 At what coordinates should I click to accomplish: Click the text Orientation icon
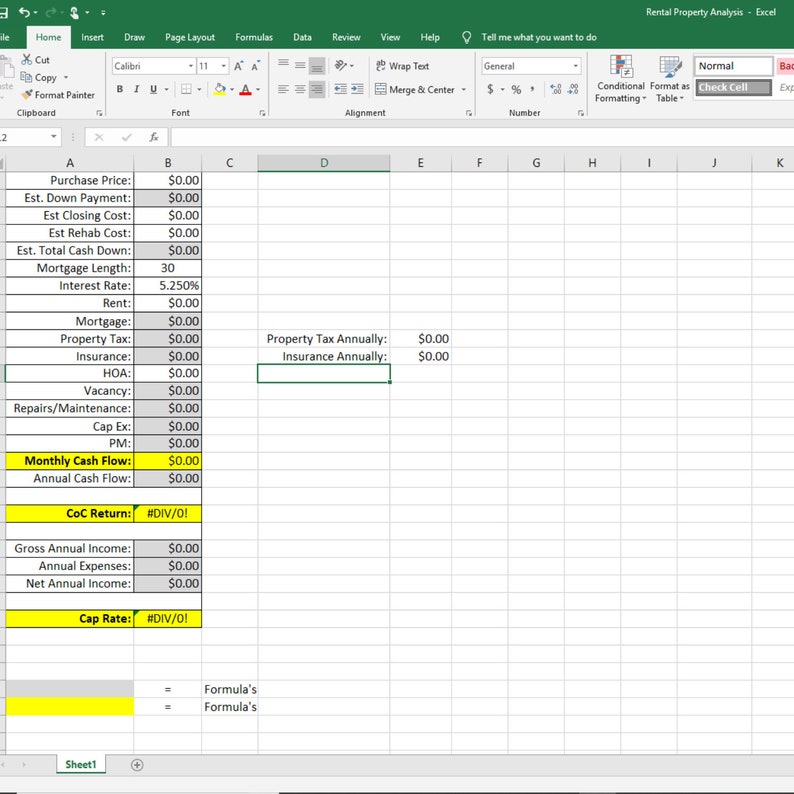coord(341,65)
